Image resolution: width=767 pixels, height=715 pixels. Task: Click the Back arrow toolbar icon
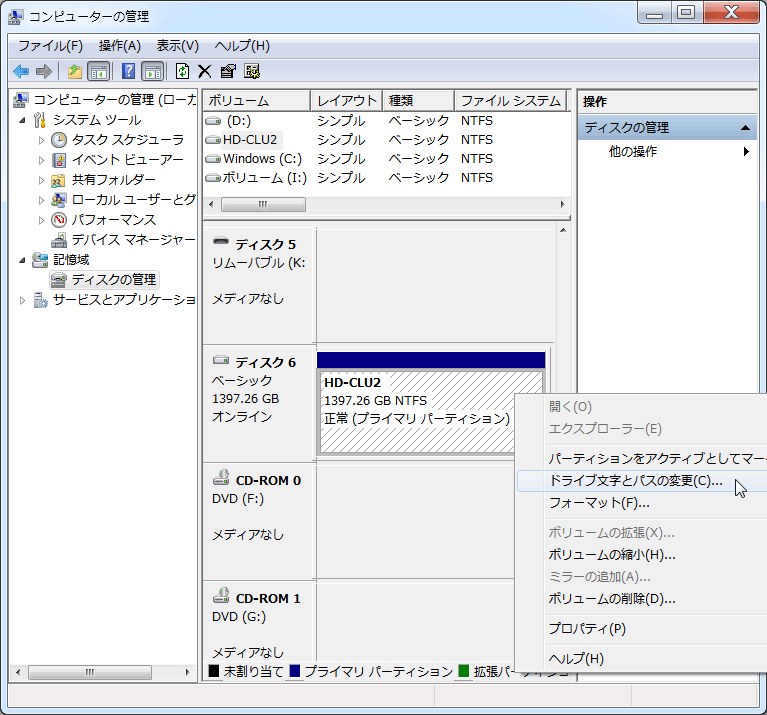[21, 71]
